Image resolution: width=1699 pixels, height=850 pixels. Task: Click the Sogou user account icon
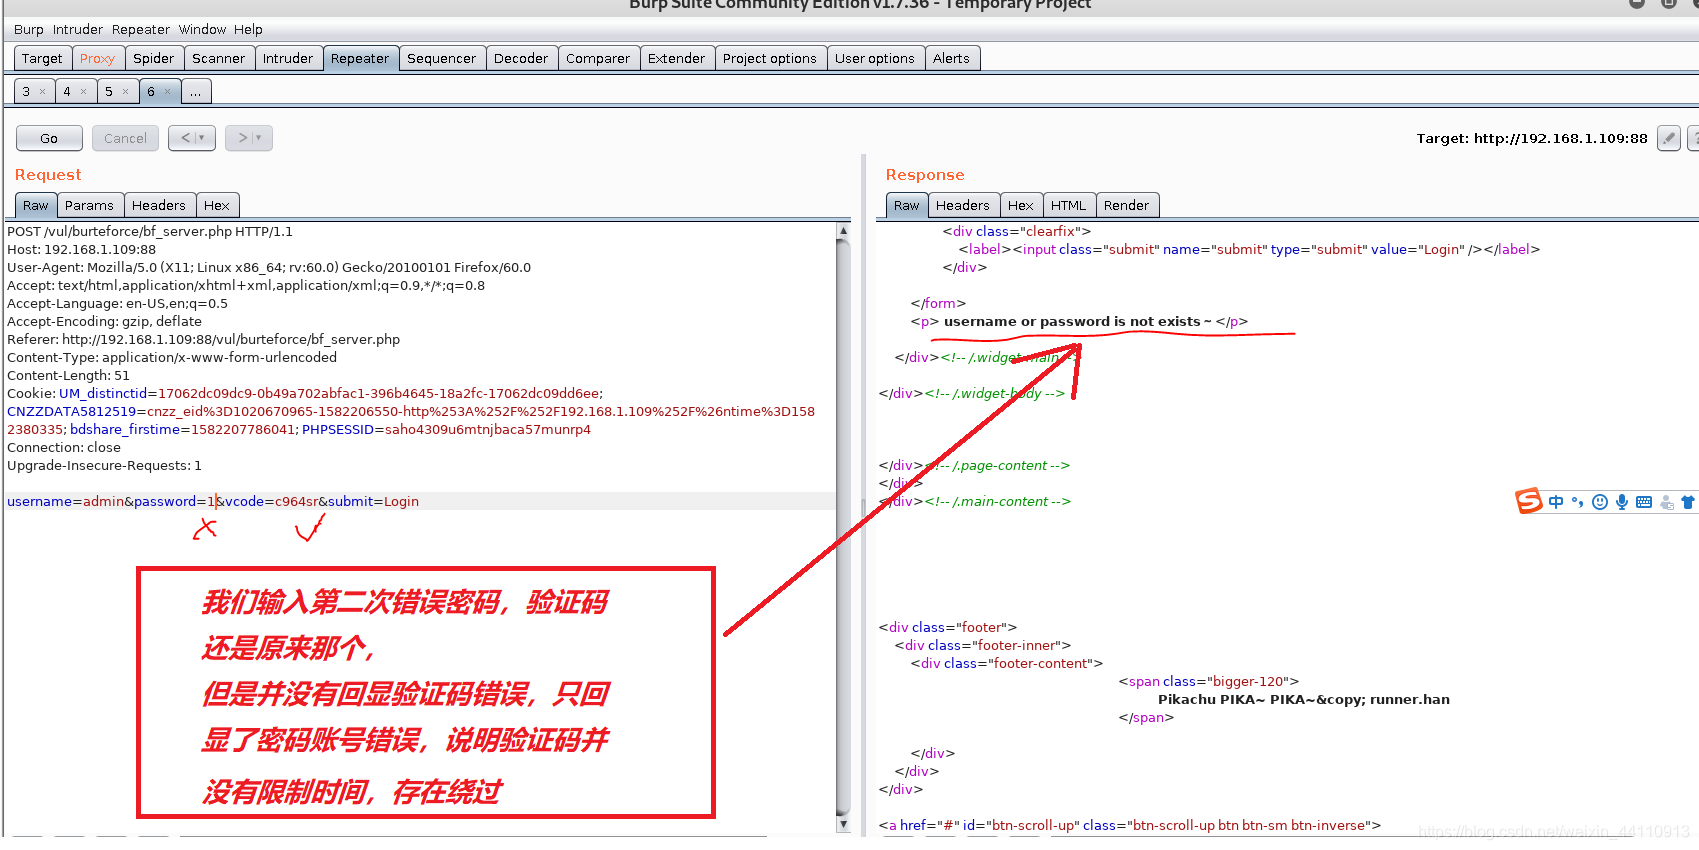[1666, 502]
